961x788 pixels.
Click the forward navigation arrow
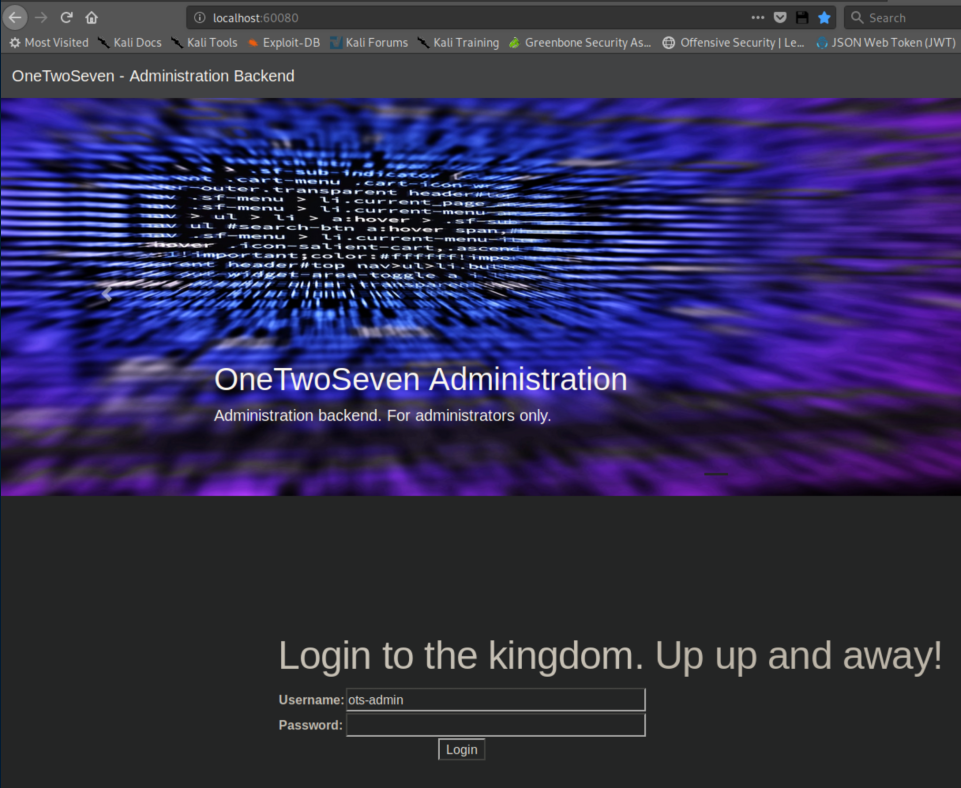coord(41,17)
